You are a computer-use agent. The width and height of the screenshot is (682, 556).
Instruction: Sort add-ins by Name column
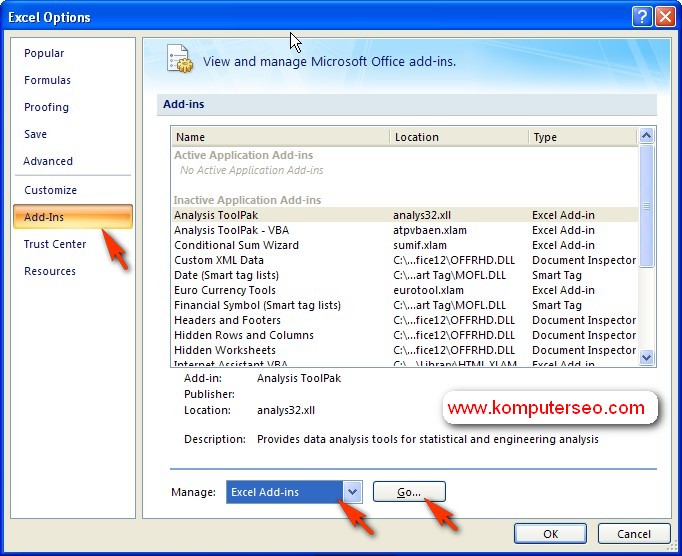pos(281,137)
